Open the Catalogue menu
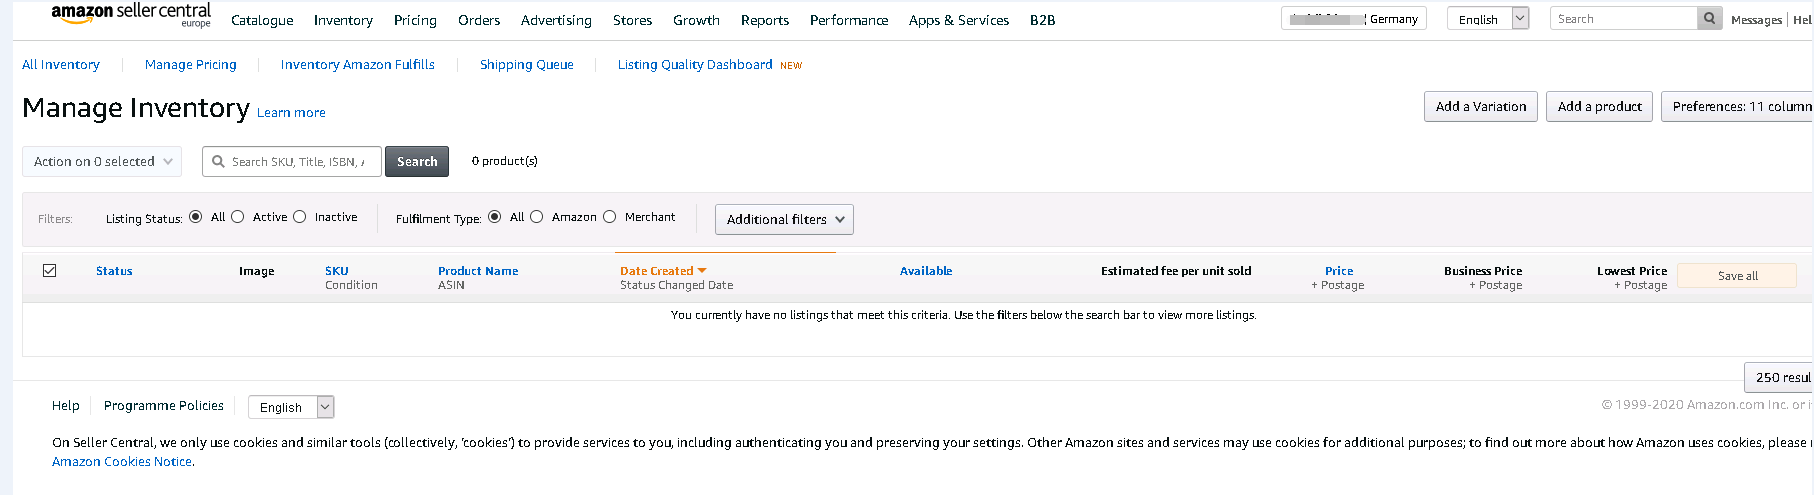The width and height of the screenshot is (1814, 495). point(262,20)
